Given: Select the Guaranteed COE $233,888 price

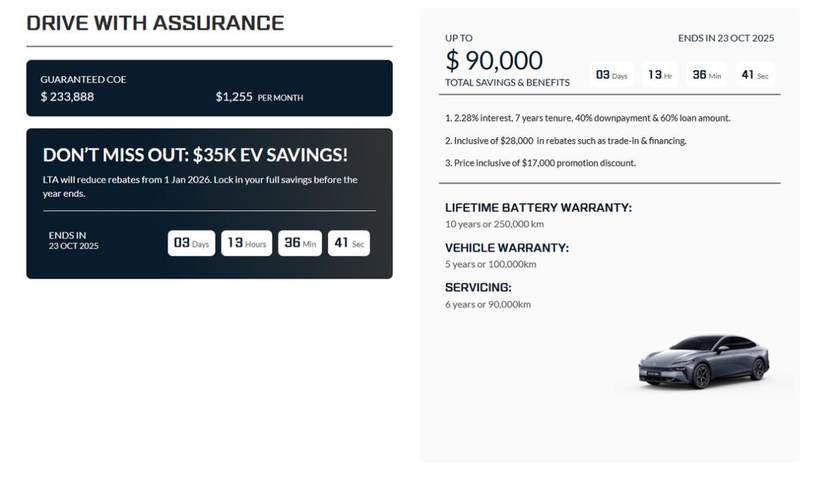Looking at the screenshot, I should (x=67, y=96).
